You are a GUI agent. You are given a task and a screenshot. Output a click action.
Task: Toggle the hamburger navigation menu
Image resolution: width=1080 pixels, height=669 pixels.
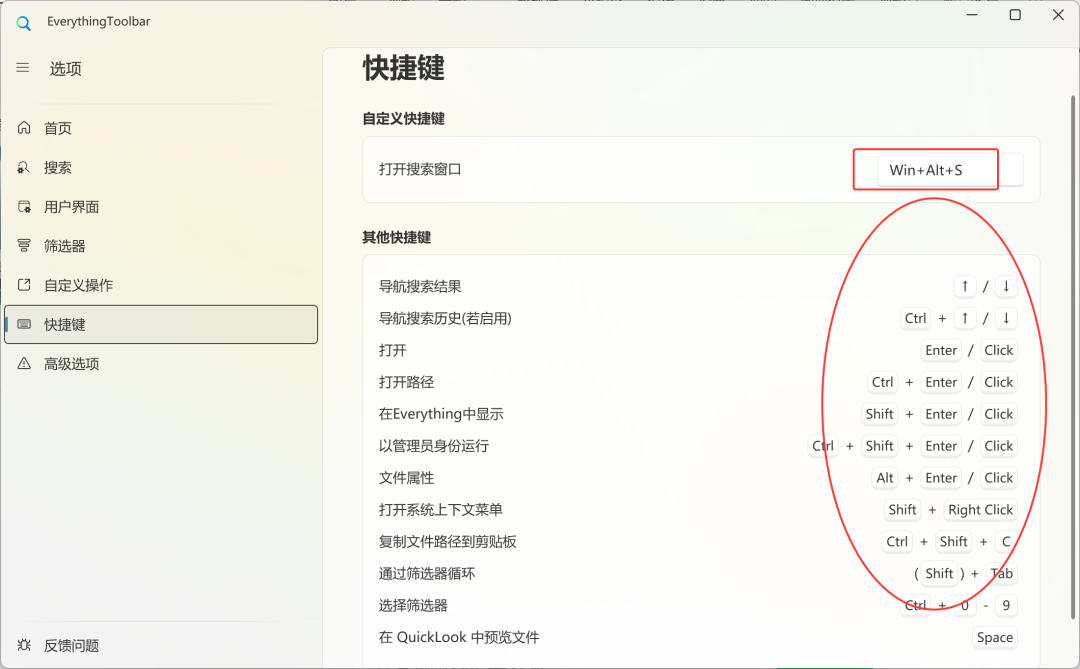point(23,68)
